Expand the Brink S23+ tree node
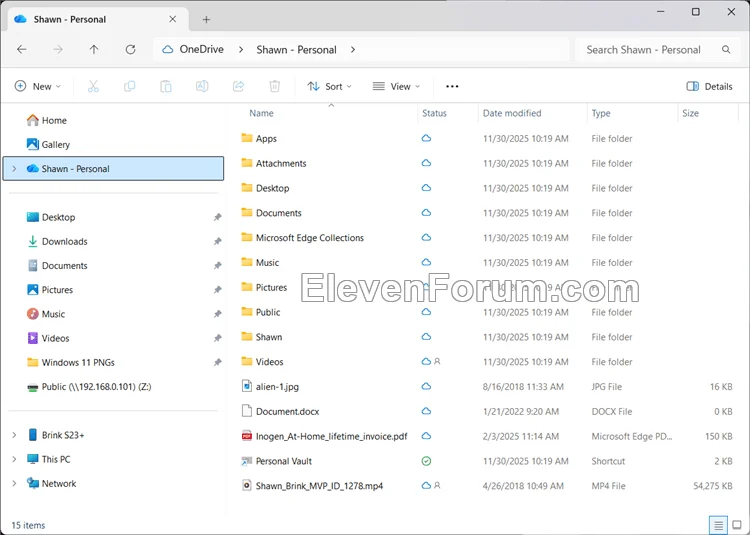This screenshot has height=535, width=750. 14,435
